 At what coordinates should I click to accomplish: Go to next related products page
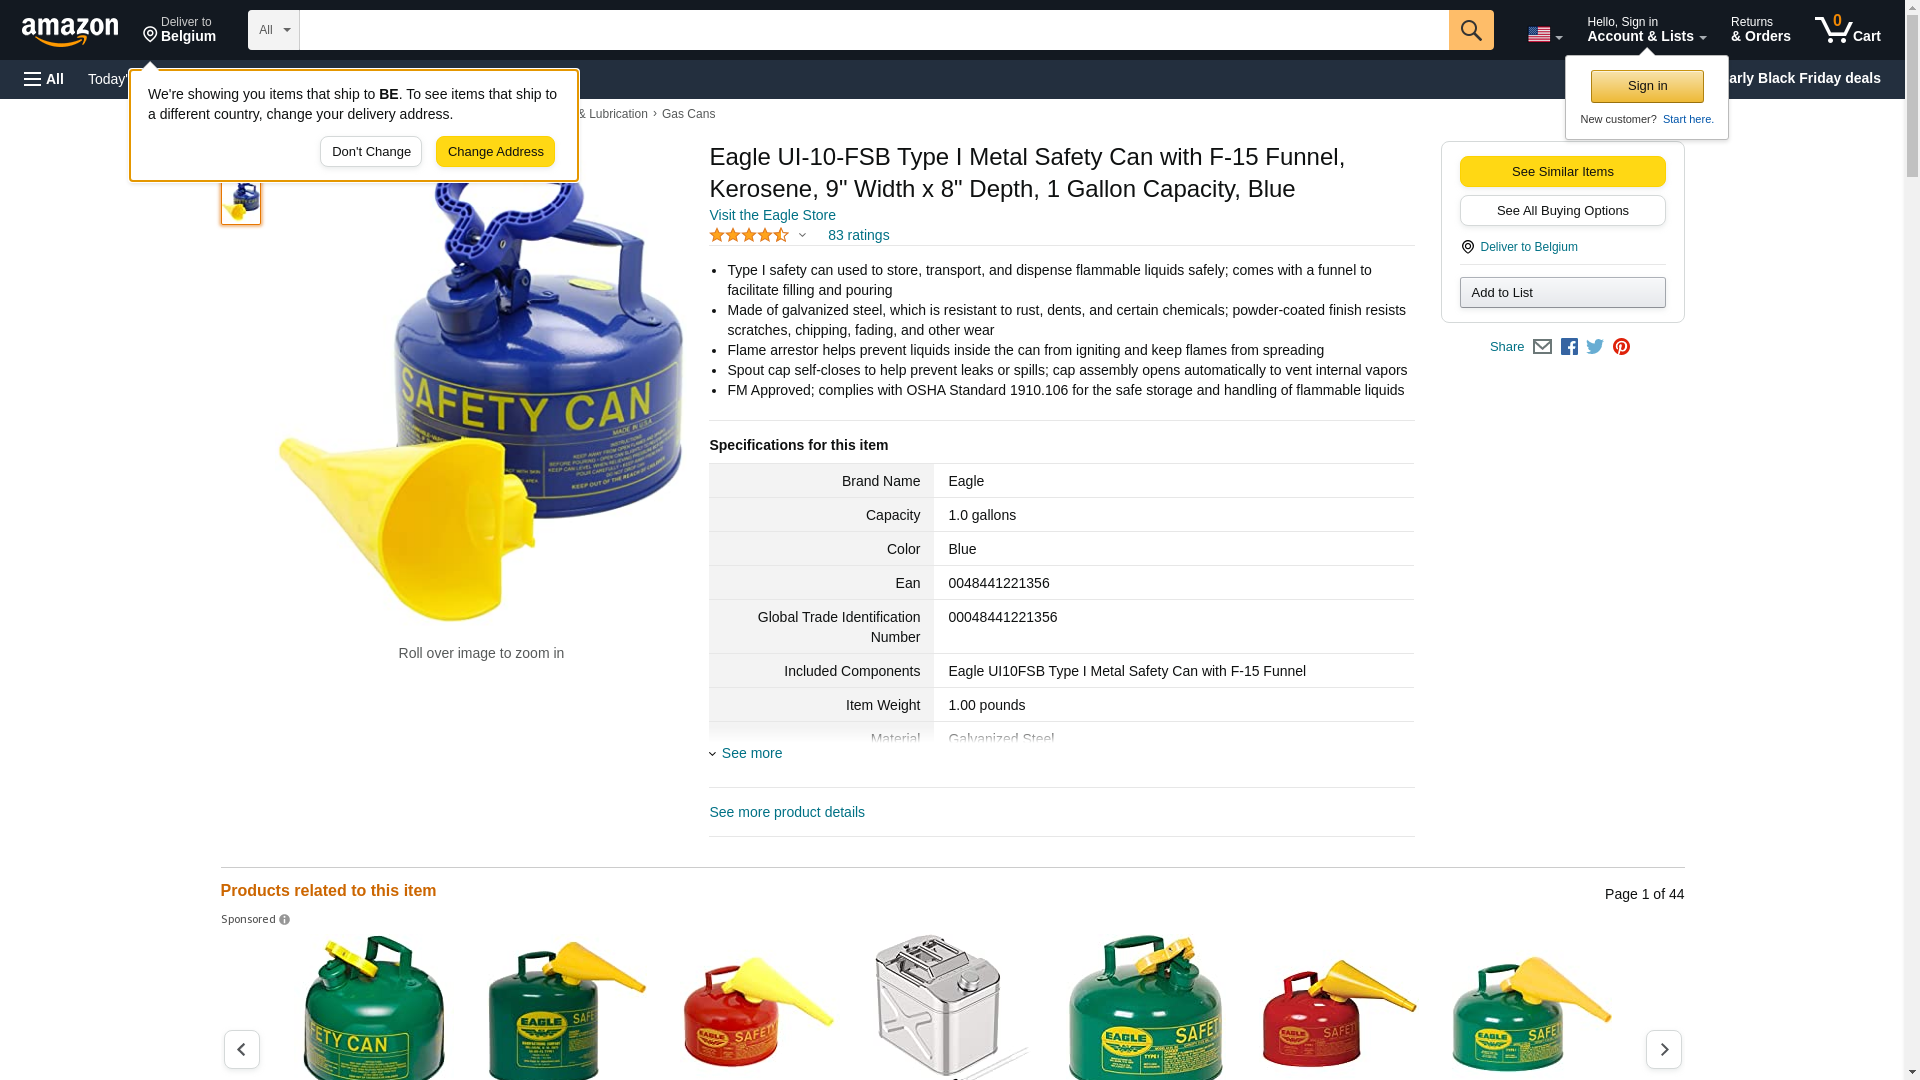pyautogui.click(x=1663, y=1049)
